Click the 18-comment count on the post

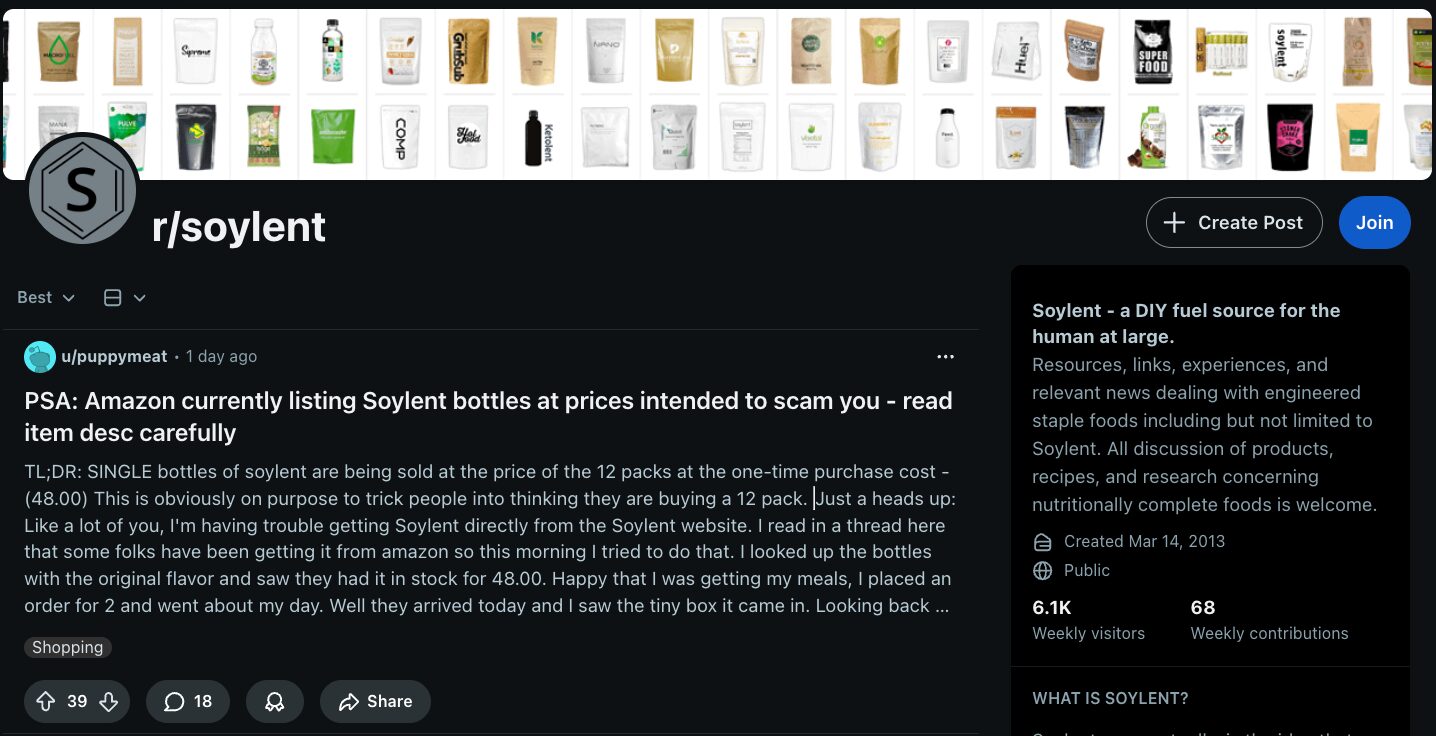(201, 701)
